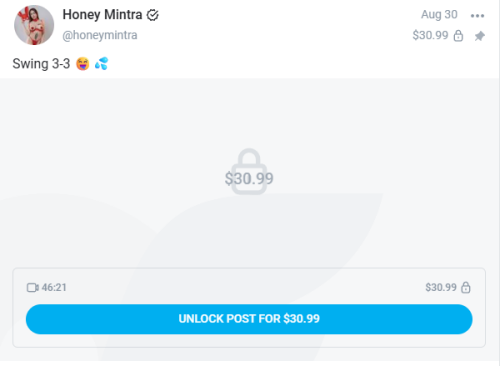Click the locked media placeholder area

tap(249, 172)
